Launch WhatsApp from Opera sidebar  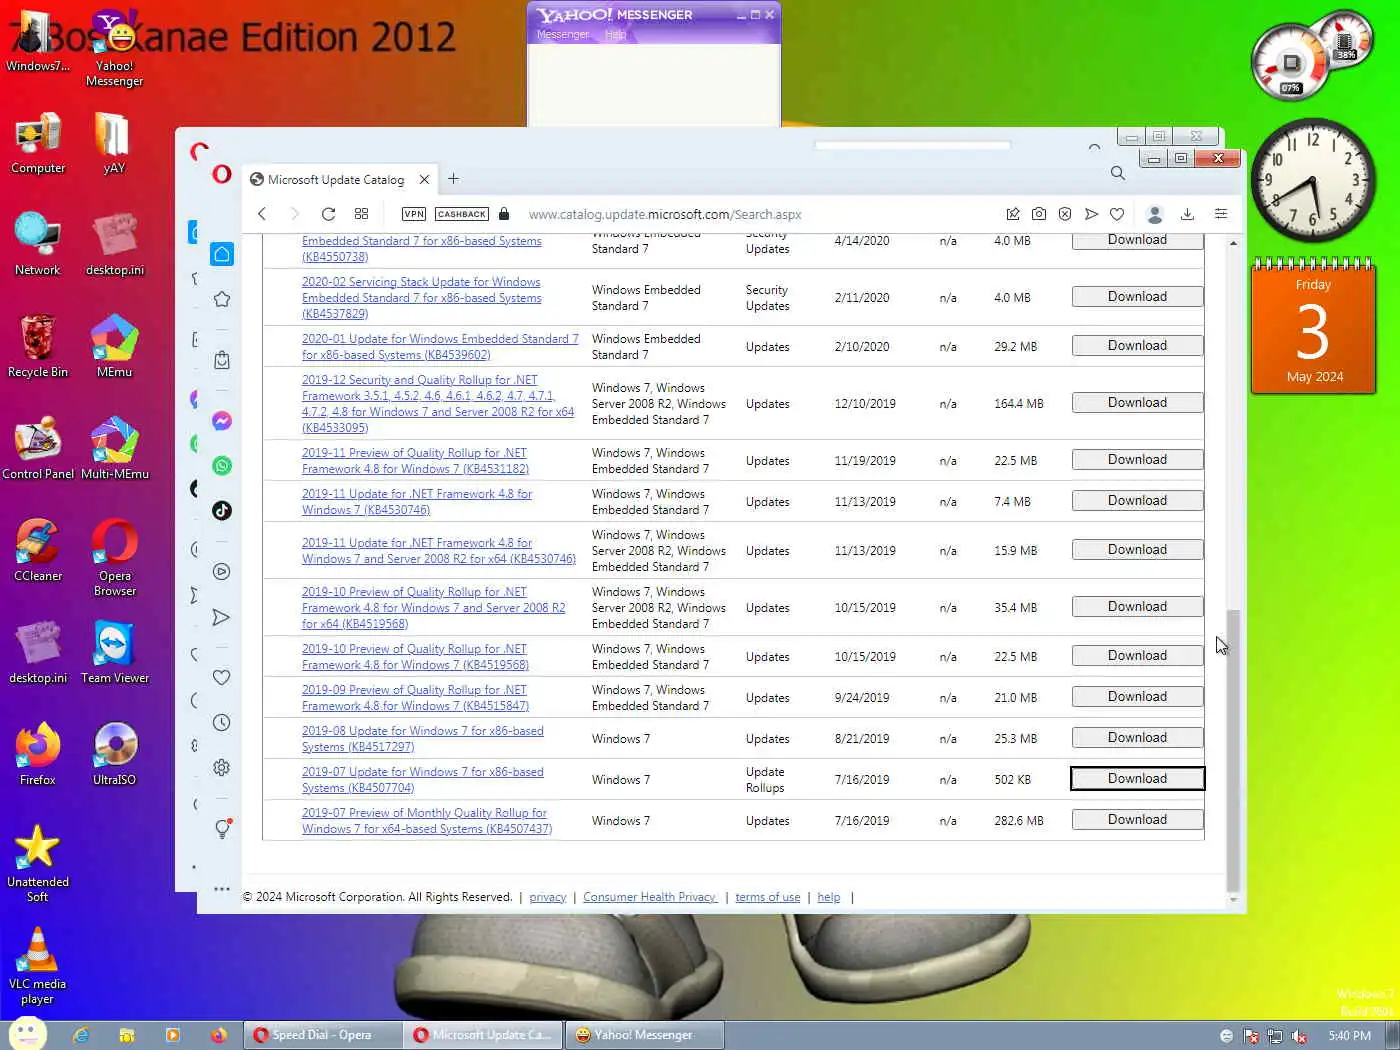coord(222,465)
